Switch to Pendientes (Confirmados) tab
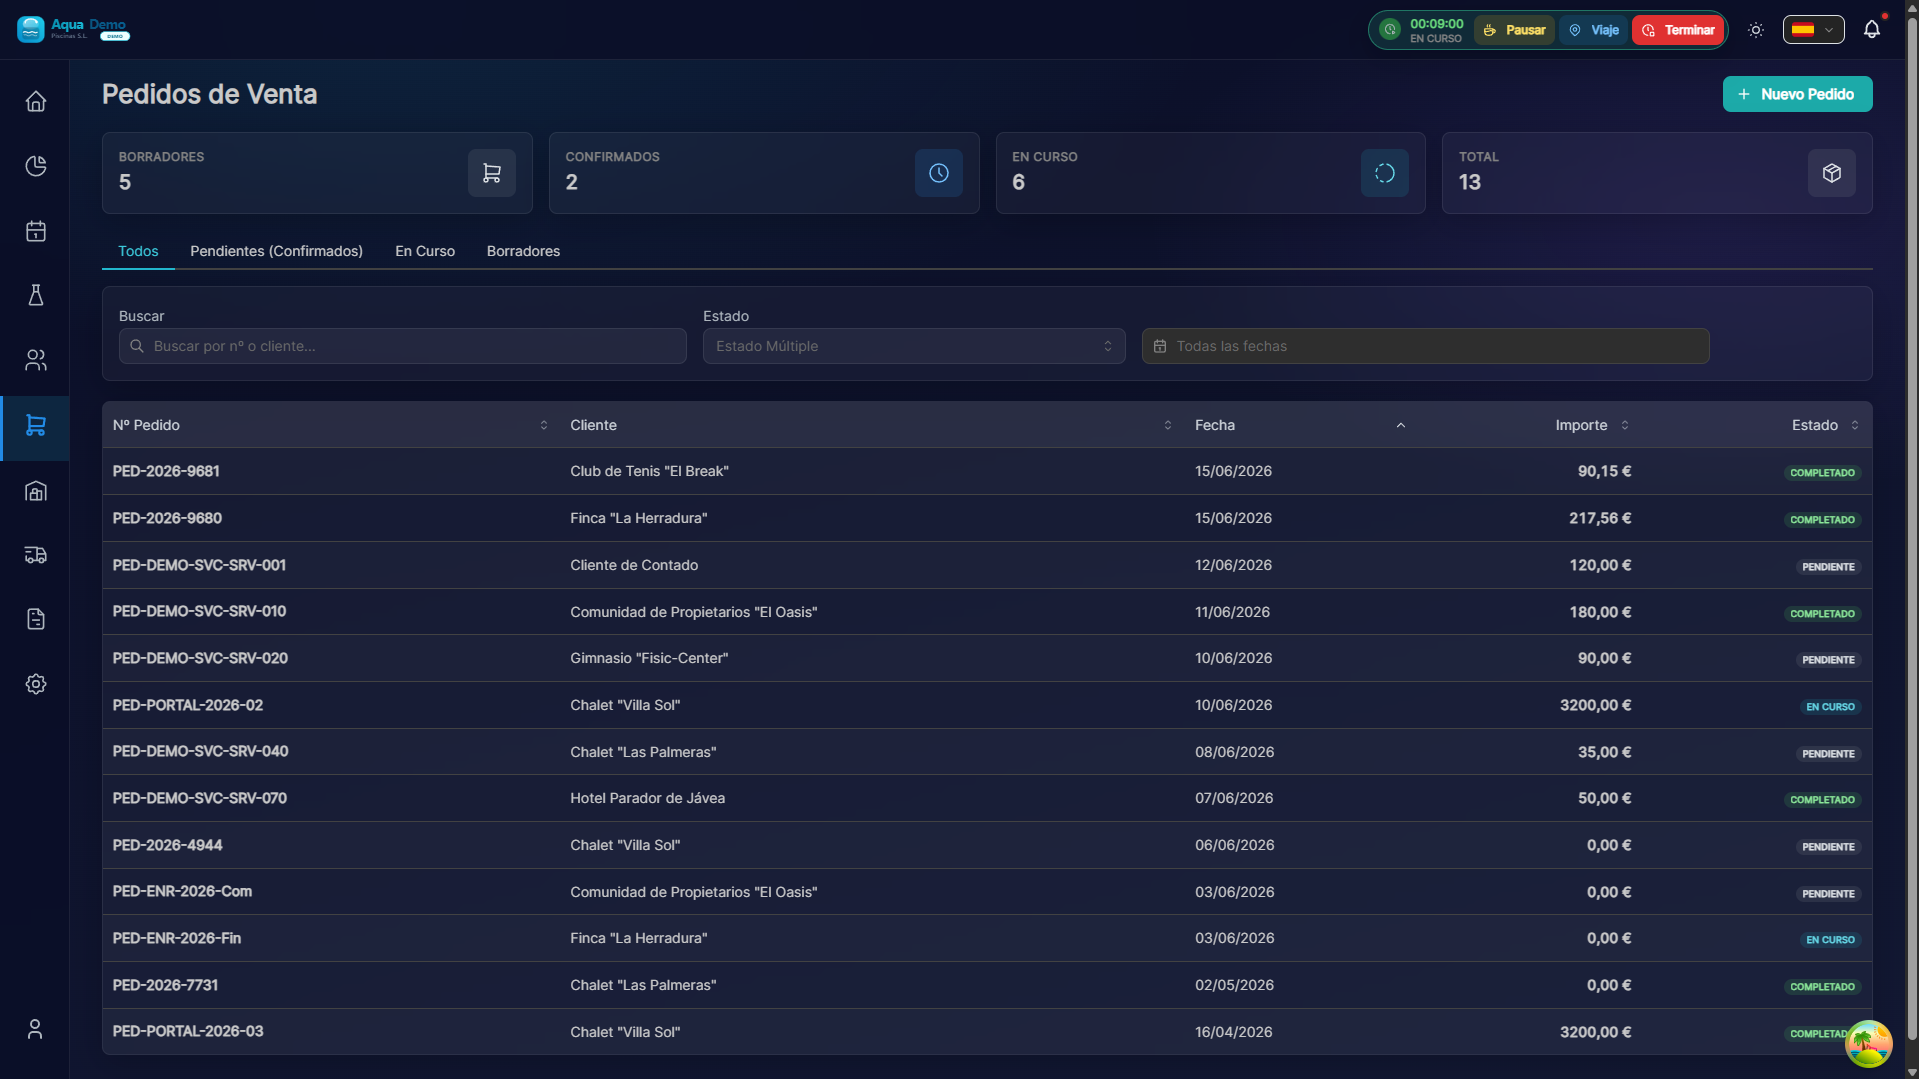The image size is (1919, 1079). (x=276, y=251)
